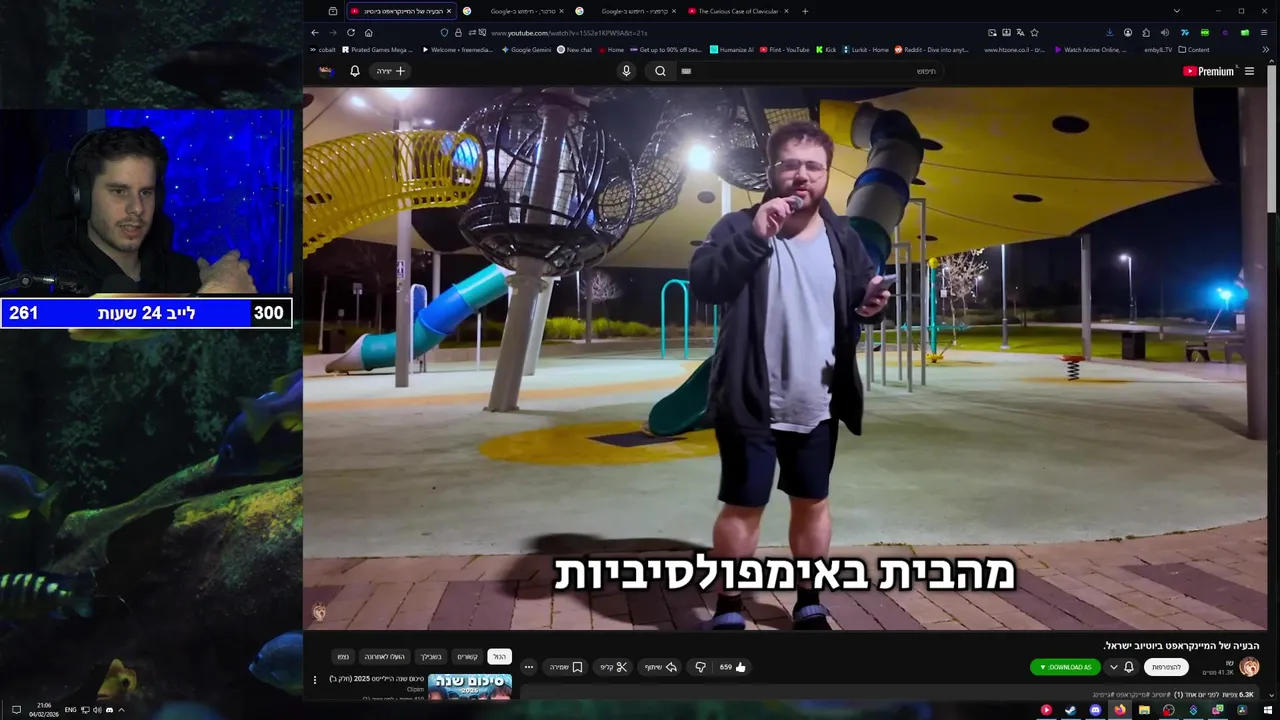This screenshot has height=720, width=1280.
Task: Open the New chat bookmark
Action: [x=575, y=49]
